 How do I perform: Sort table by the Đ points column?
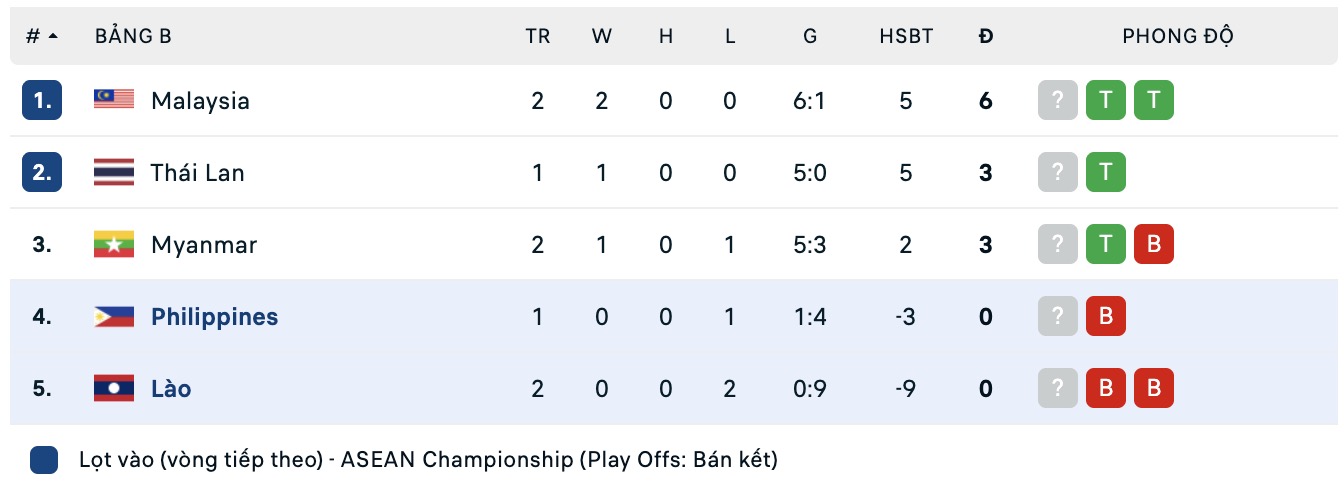(x=986, y=36)
